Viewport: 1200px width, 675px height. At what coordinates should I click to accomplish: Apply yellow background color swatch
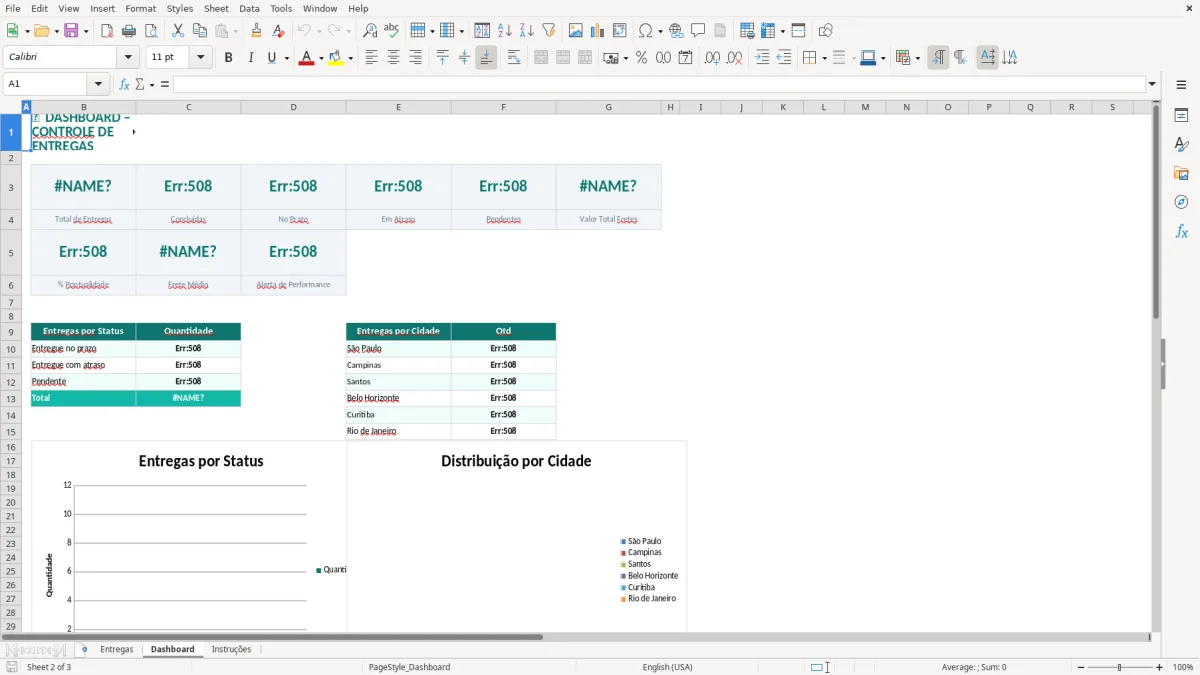click(336, 58)
